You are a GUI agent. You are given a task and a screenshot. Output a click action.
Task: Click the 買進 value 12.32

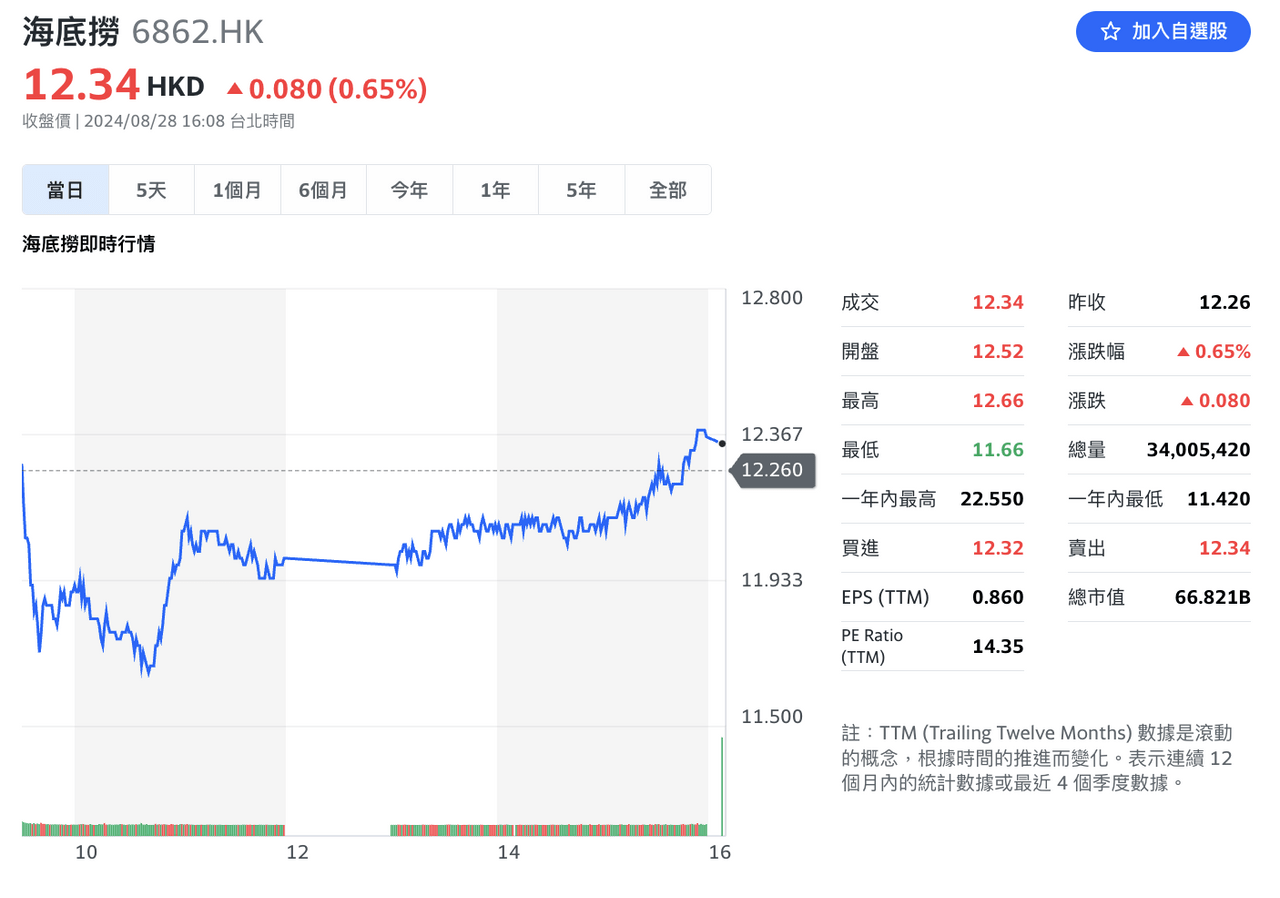tap(998, 547)
